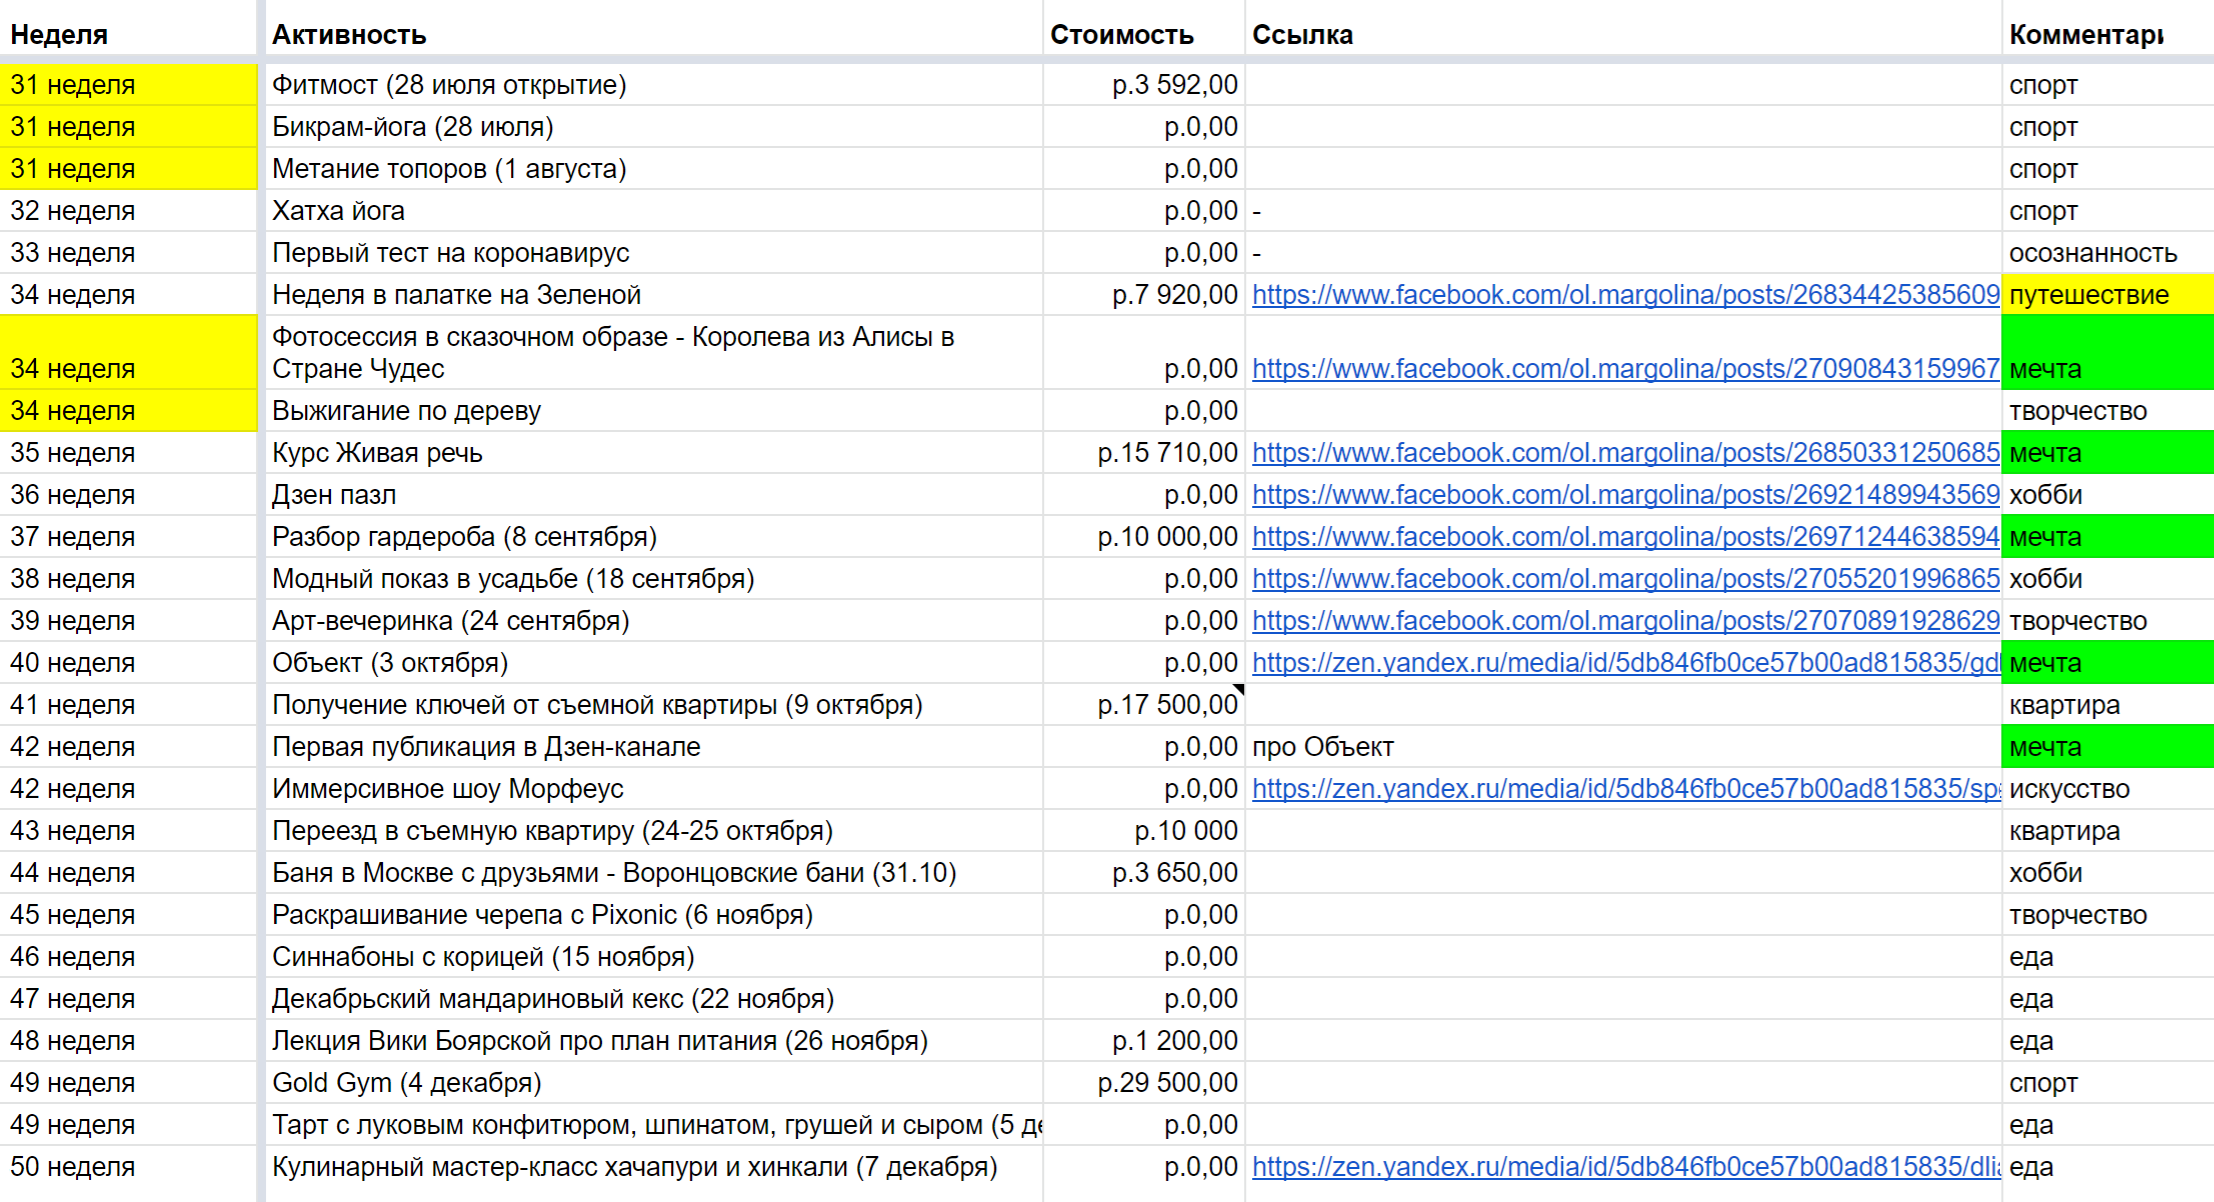Open the Facebook link for the 'Фотосессия в сказочном образе' row
The image size is (2214, 1202).
click(x=1625, y=369)
